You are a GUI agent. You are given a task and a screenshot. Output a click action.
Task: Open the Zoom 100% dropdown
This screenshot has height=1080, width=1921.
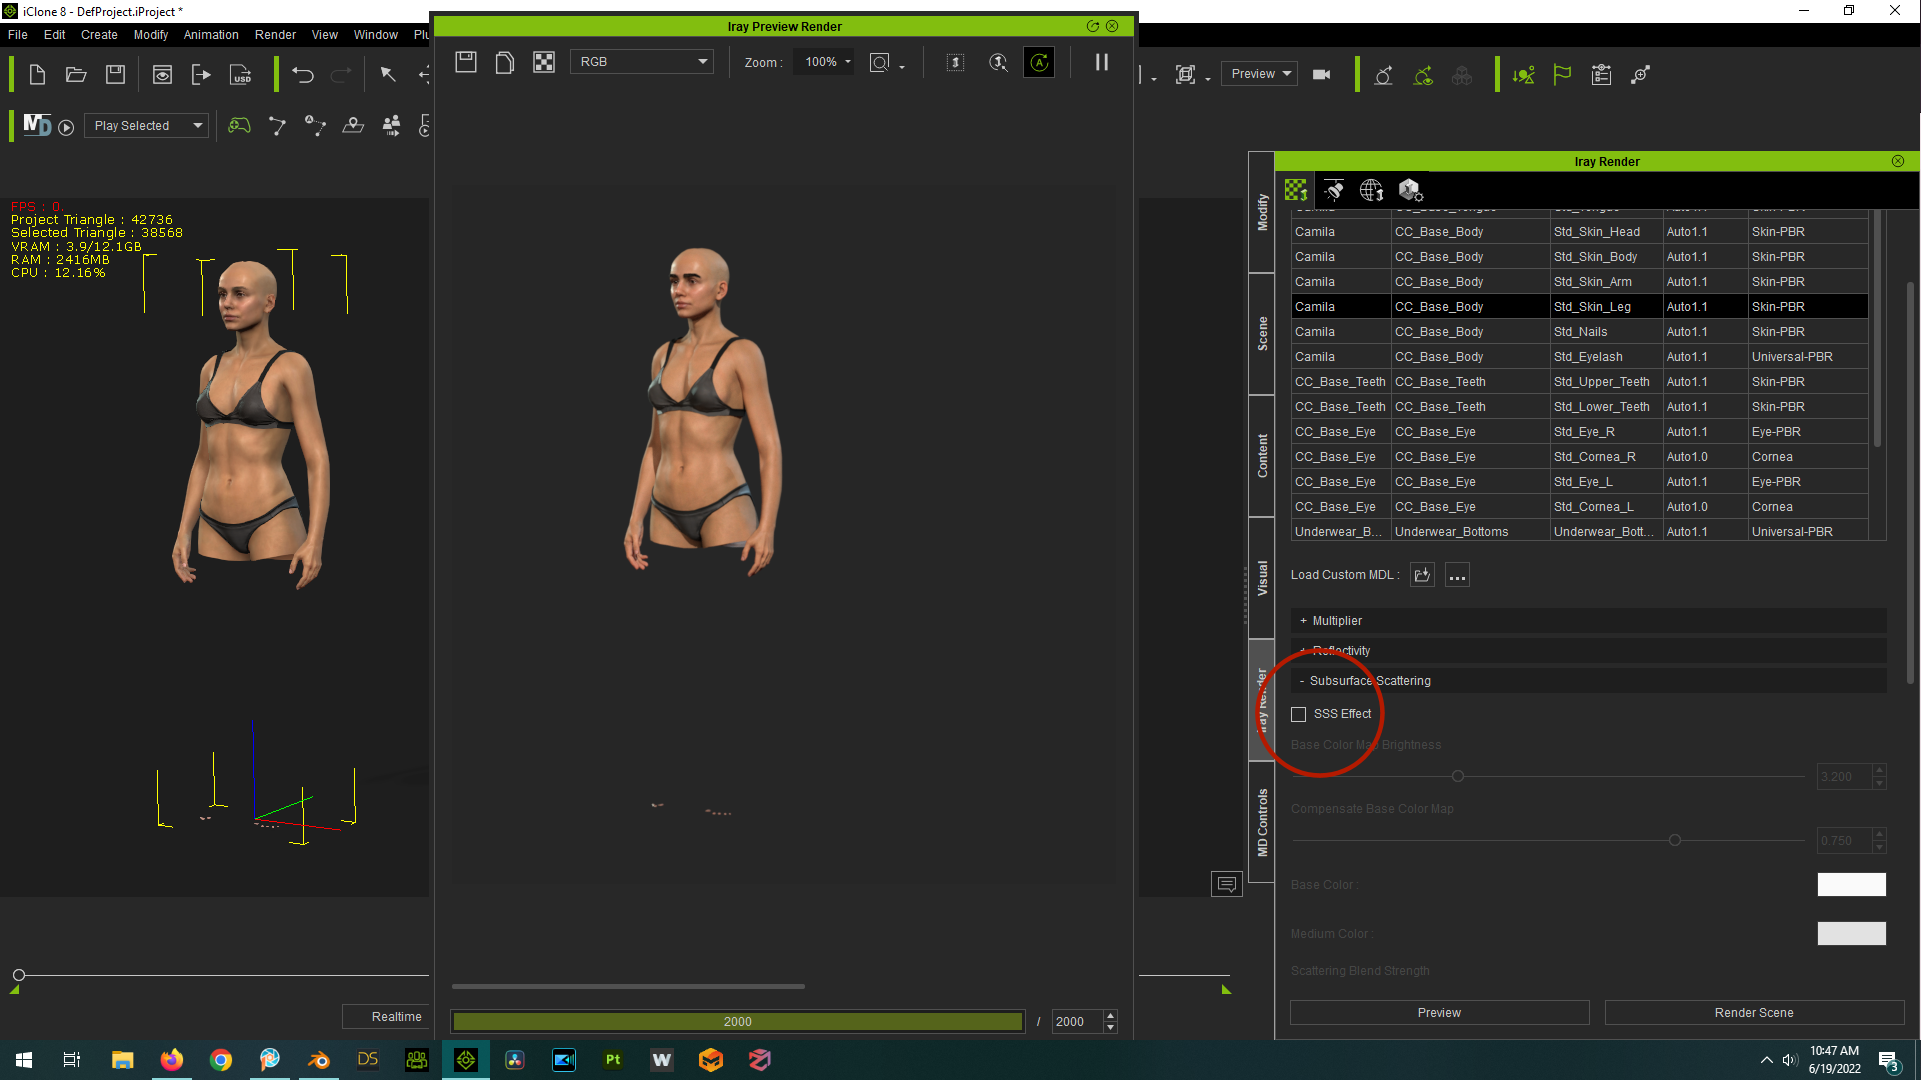tap(826, 62)
